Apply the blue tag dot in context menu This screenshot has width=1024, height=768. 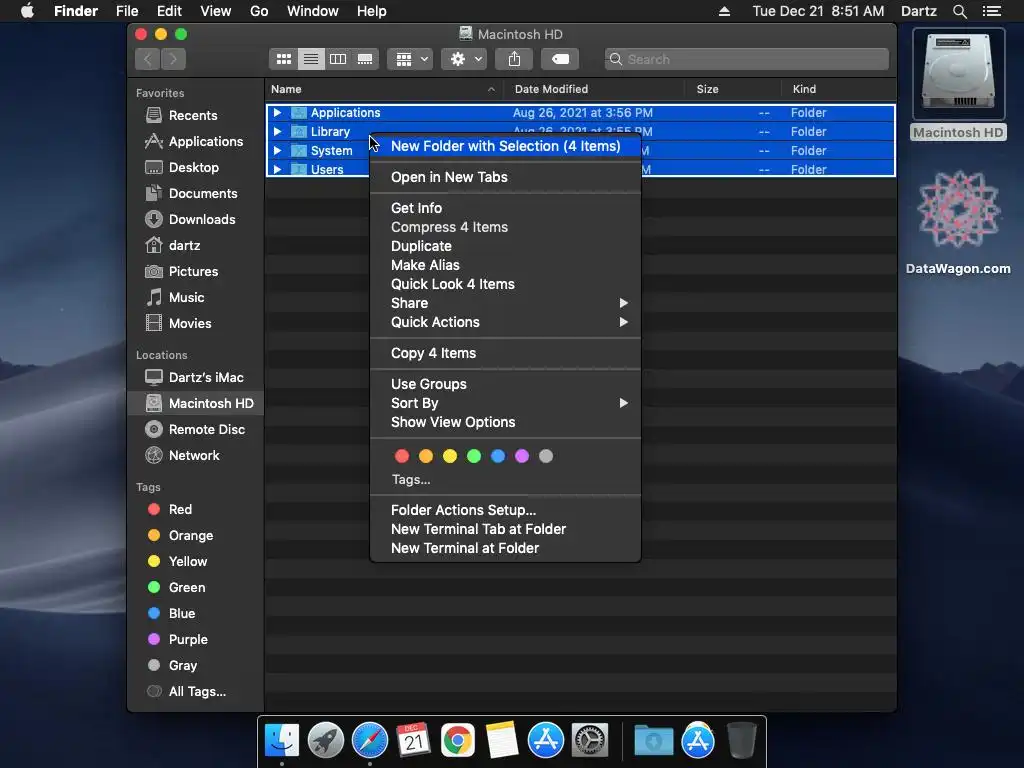(x=498, y=456)
